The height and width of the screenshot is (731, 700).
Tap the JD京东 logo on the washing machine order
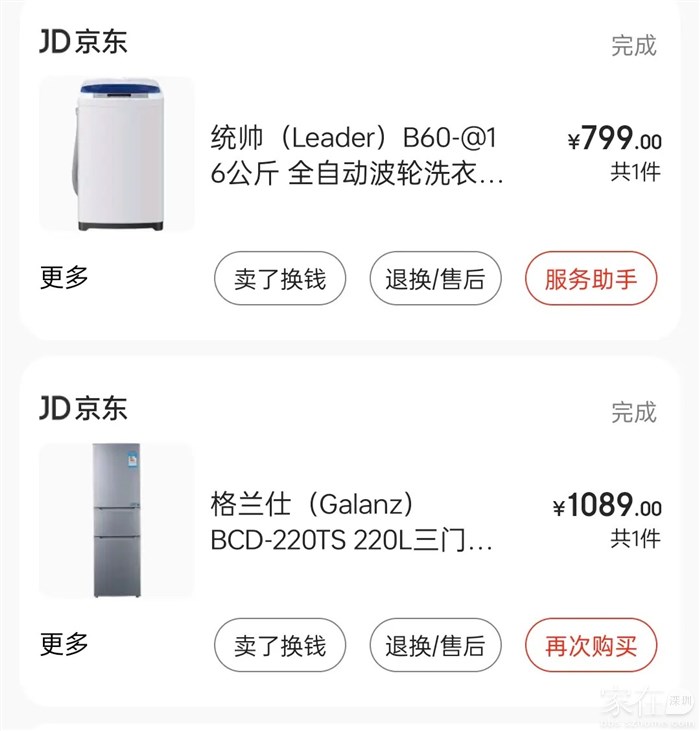84,42
